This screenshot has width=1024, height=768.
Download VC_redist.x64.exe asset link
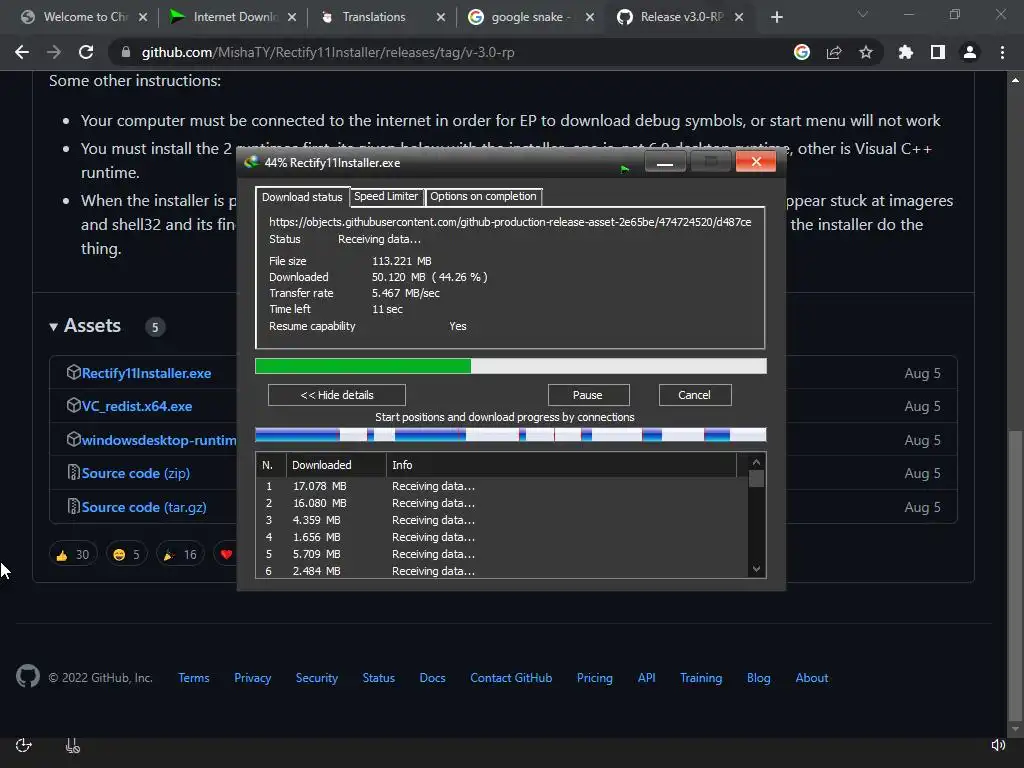point(136,406)
